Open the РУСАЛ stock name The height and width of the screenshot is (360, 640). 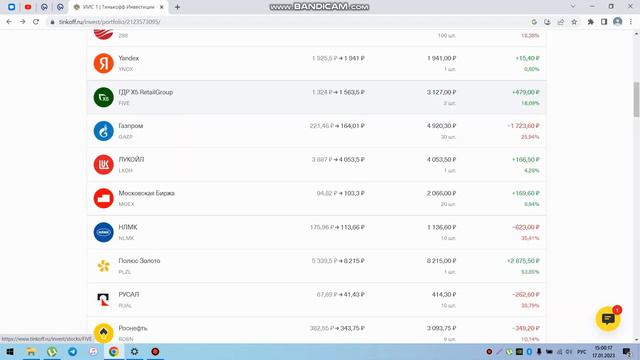[x=129, y=294]
